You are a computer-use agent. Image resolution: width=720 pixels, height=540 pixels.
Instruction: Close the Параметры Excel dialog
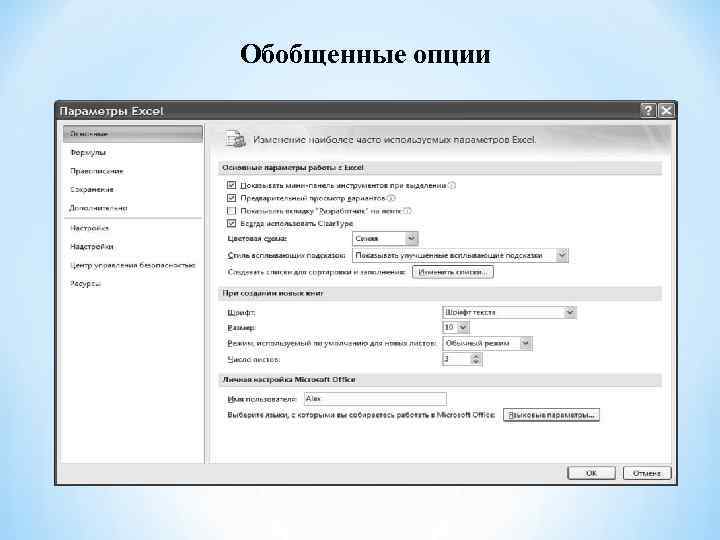[x=666, y=111]
